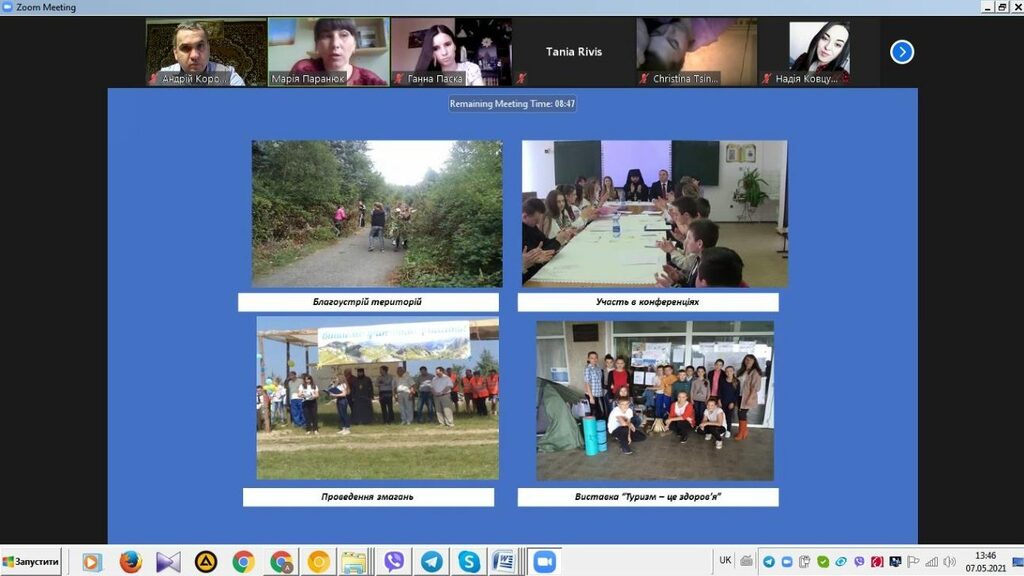Open Skype from the taskbar
This screenshot has height=576, width=1024.
pos(468,562)
